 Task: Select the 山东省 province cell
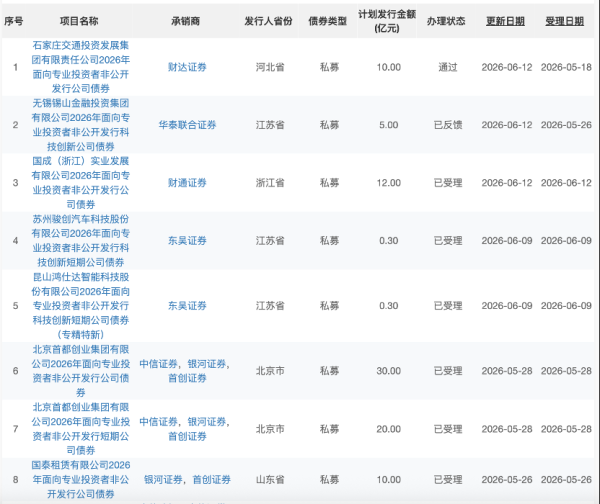pyautogui.click(x=270, y=480)
